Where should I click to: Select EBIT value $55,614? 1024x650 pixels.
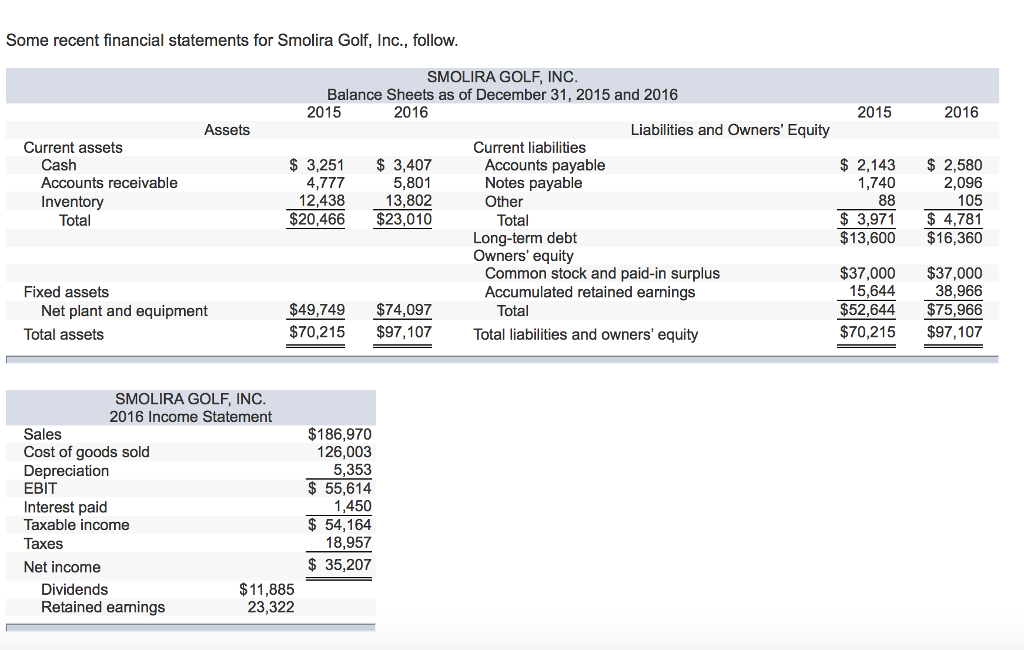pyautogui.click(x=340, y=489)
